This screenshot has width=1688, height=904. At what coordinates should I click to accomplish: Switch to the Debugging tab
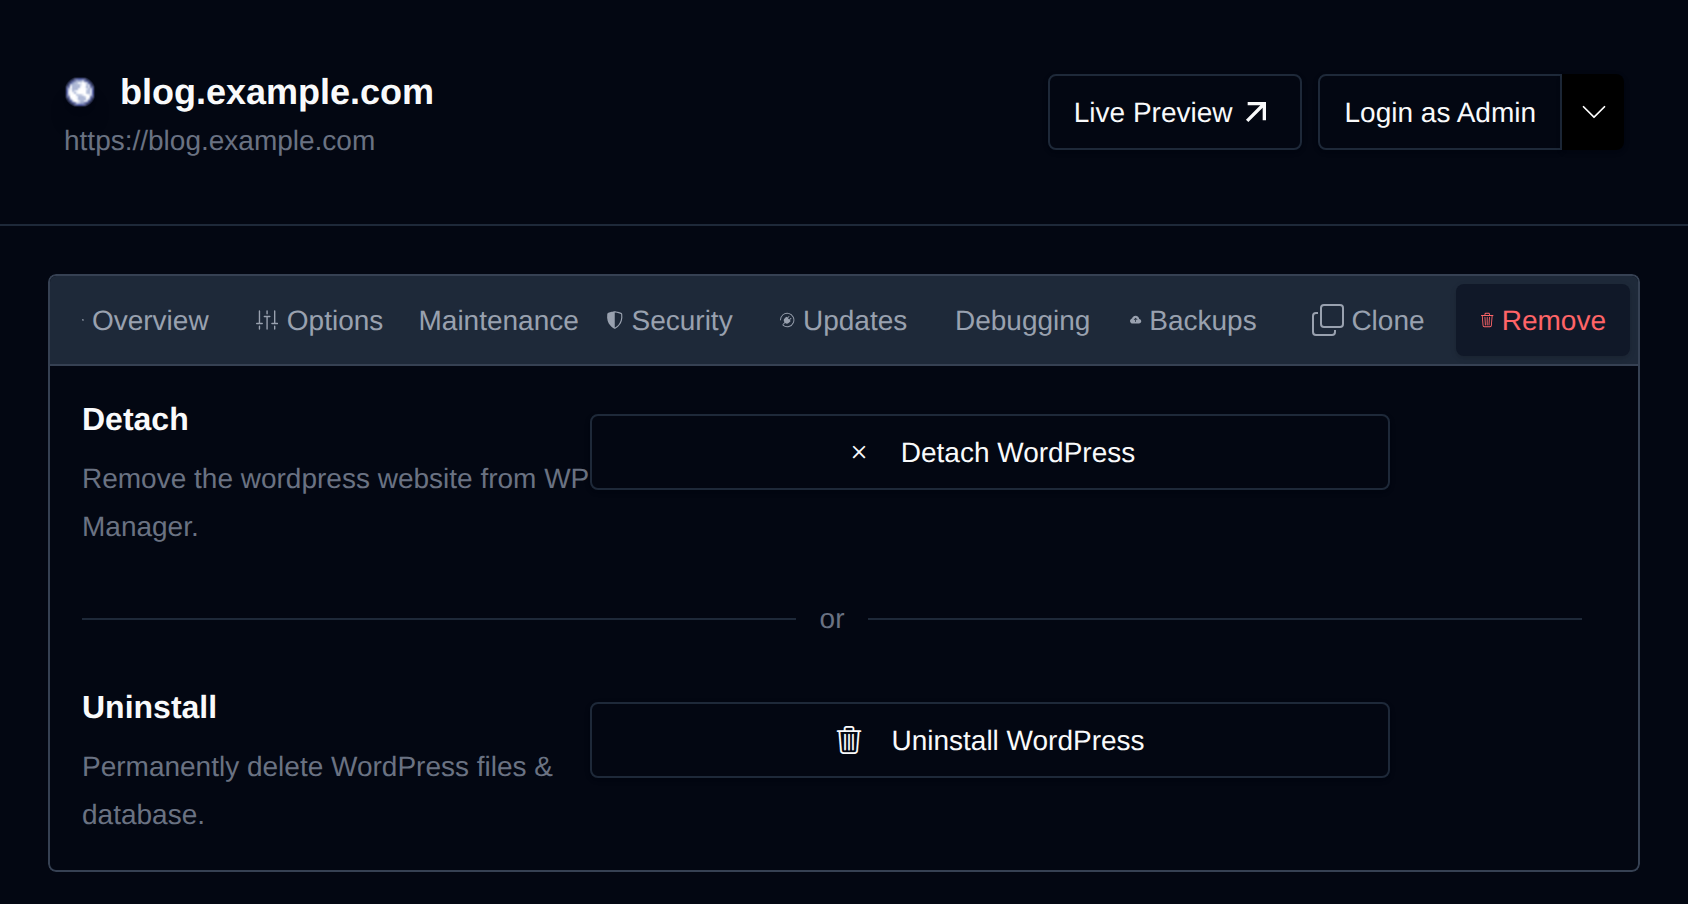coord(1022,320)
